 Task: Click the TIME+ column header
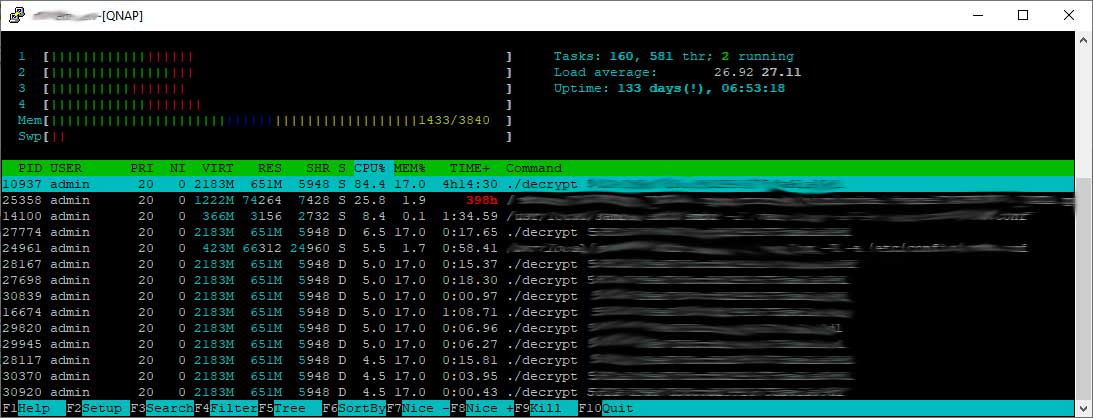click(470, 168)
